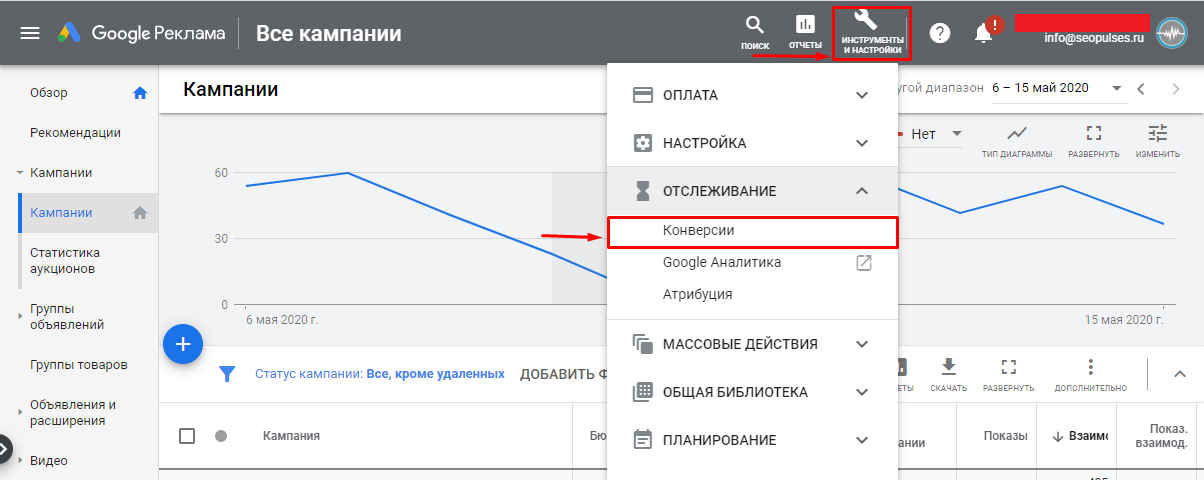The width and height of the screenshot is (1204, 480).
Task: Click the blue filter funnel icon
Action: pos(227,374)
